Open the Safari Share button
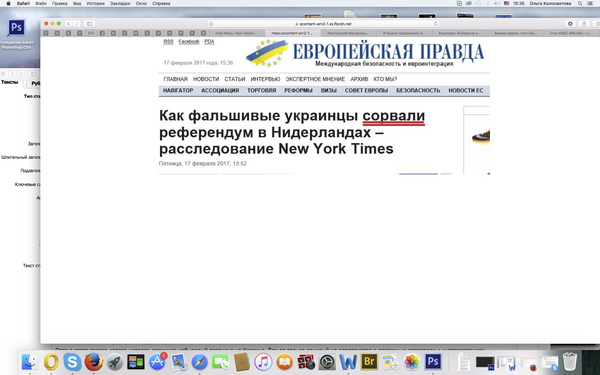The image size is (600, 375). tap(584, 24)
